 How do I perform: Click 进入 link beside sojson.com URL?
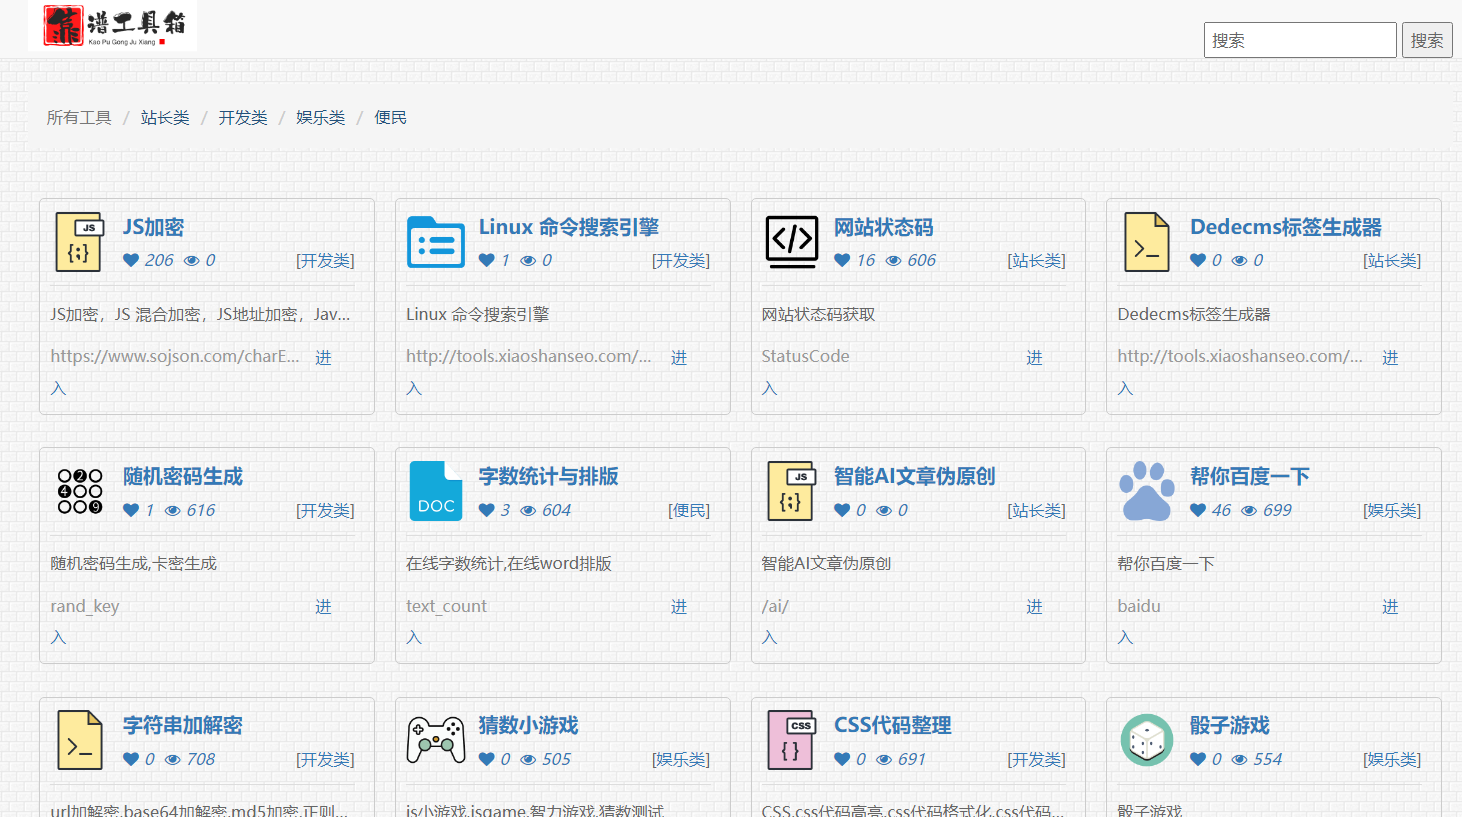[x=323, y=357]
